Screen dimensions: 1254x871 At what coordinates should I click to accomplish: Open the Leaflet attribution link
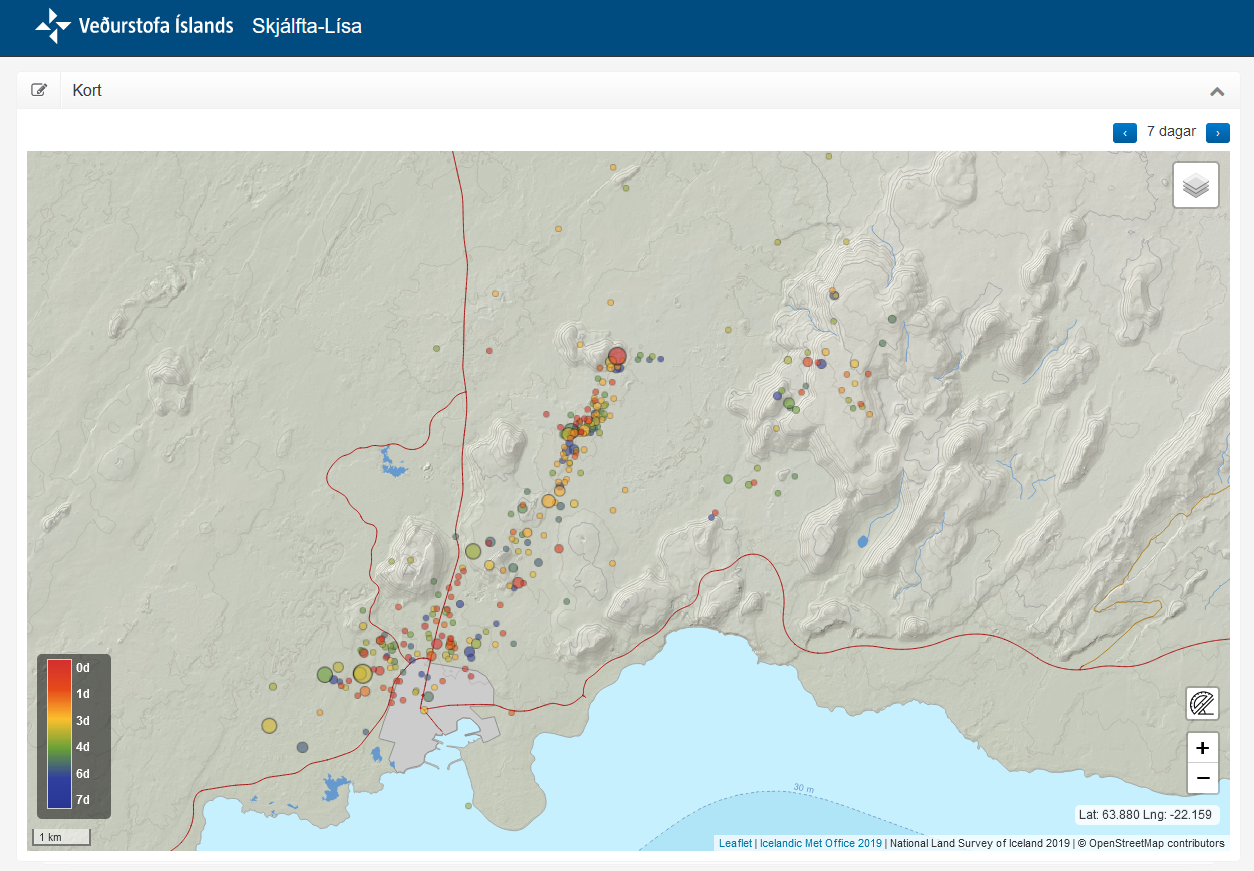(735, 843)
